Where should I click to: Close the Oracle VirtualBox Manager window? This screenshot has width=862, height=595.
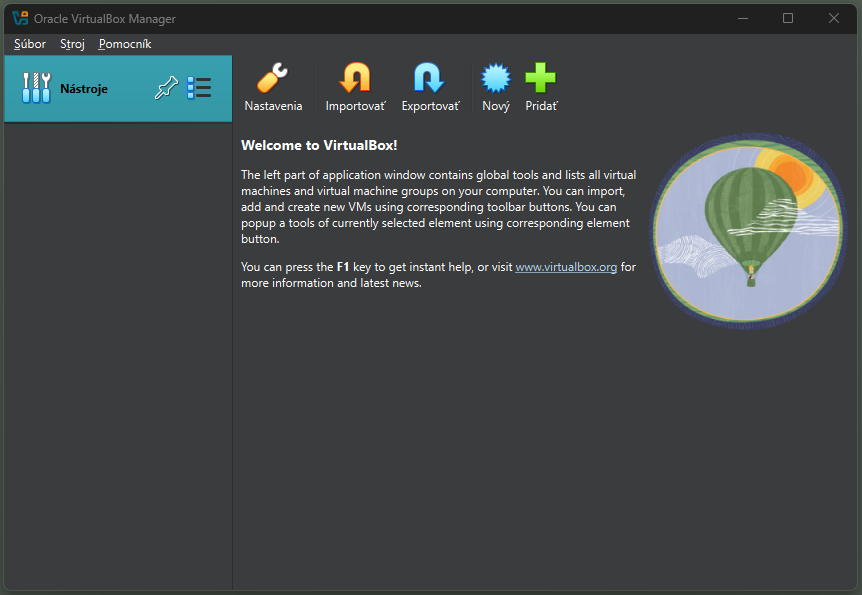833,18
